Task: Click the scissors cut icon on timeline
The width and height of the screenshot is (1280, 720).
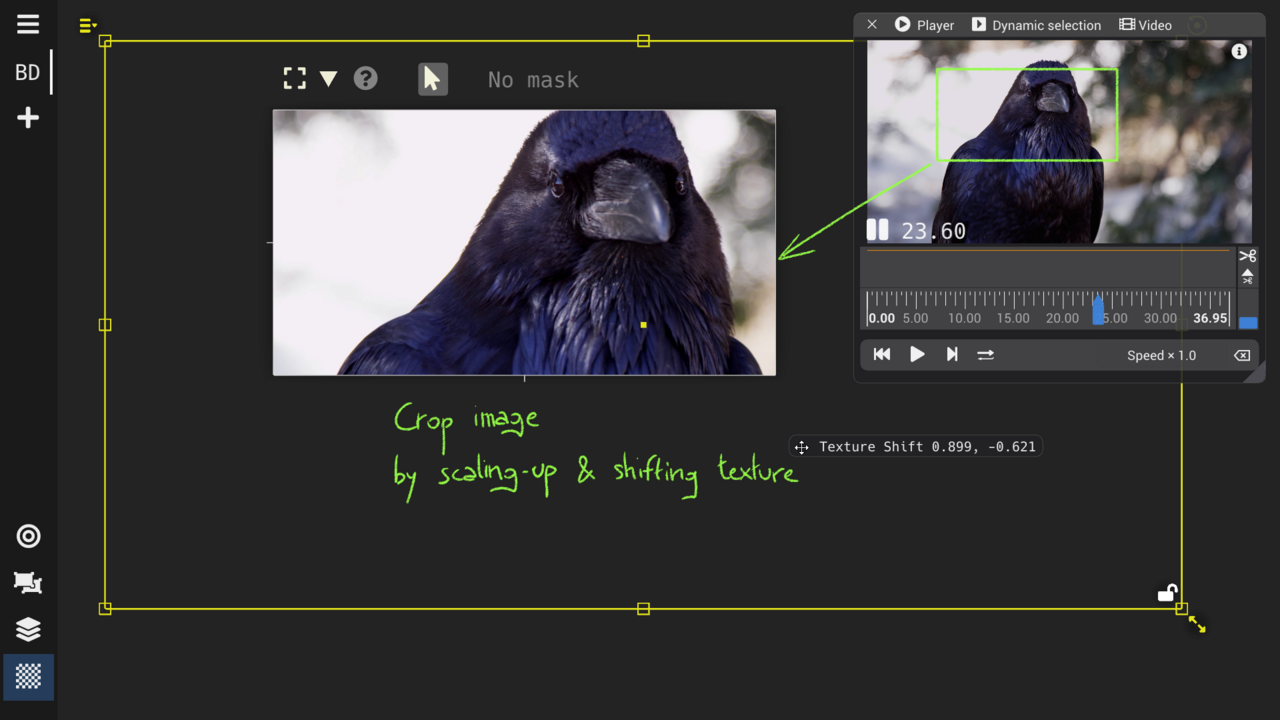Action: pos(1247,256)
